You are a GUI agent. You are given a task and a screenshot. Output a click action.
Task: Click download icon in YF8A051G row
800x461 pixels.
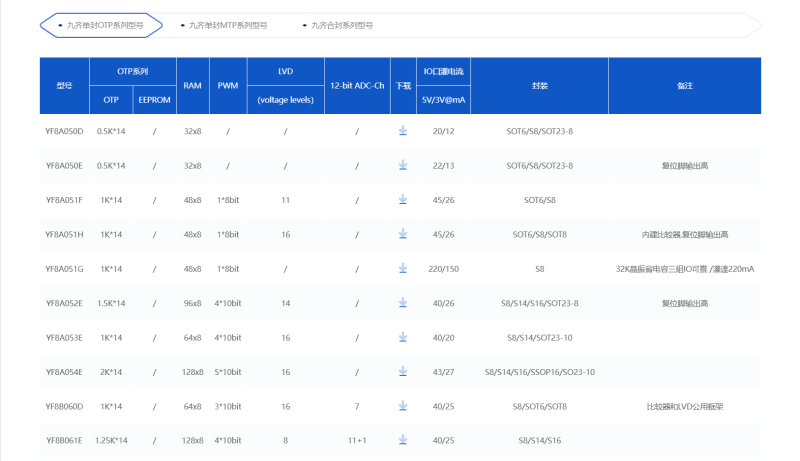click(403, 268)
